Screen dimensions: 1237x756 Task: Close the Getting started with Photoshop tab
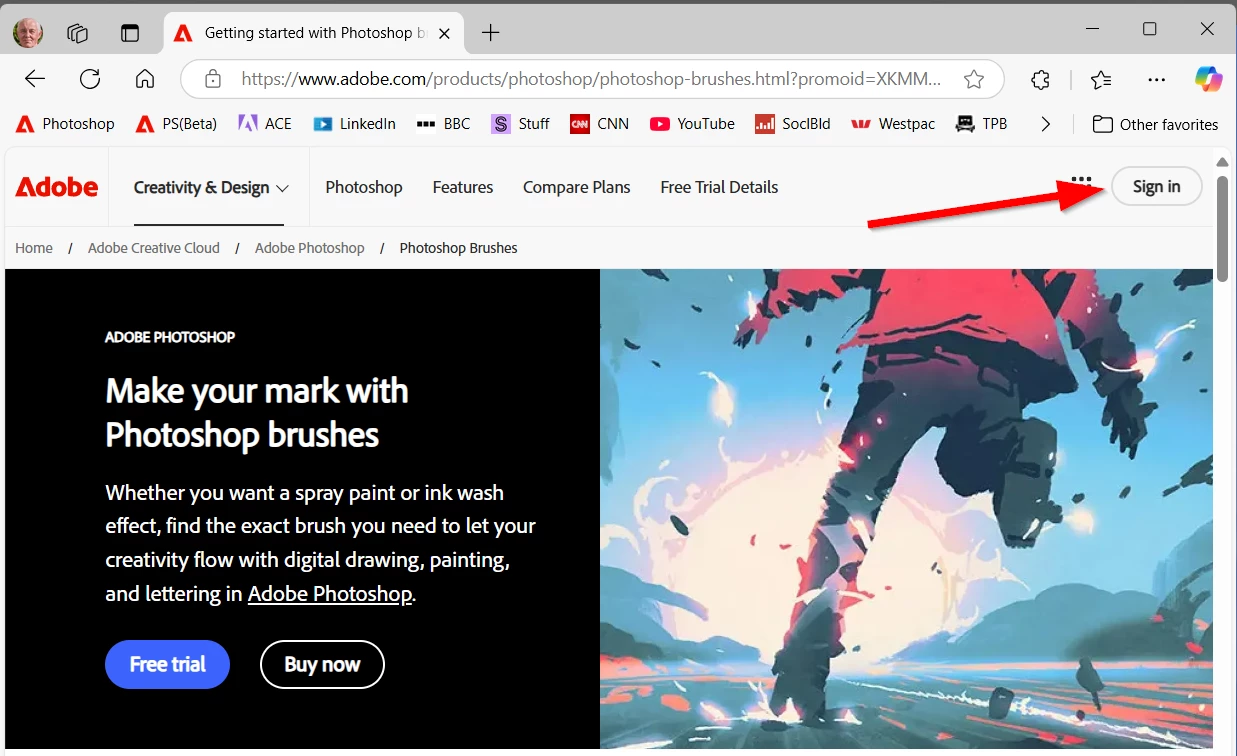point(445,33)
